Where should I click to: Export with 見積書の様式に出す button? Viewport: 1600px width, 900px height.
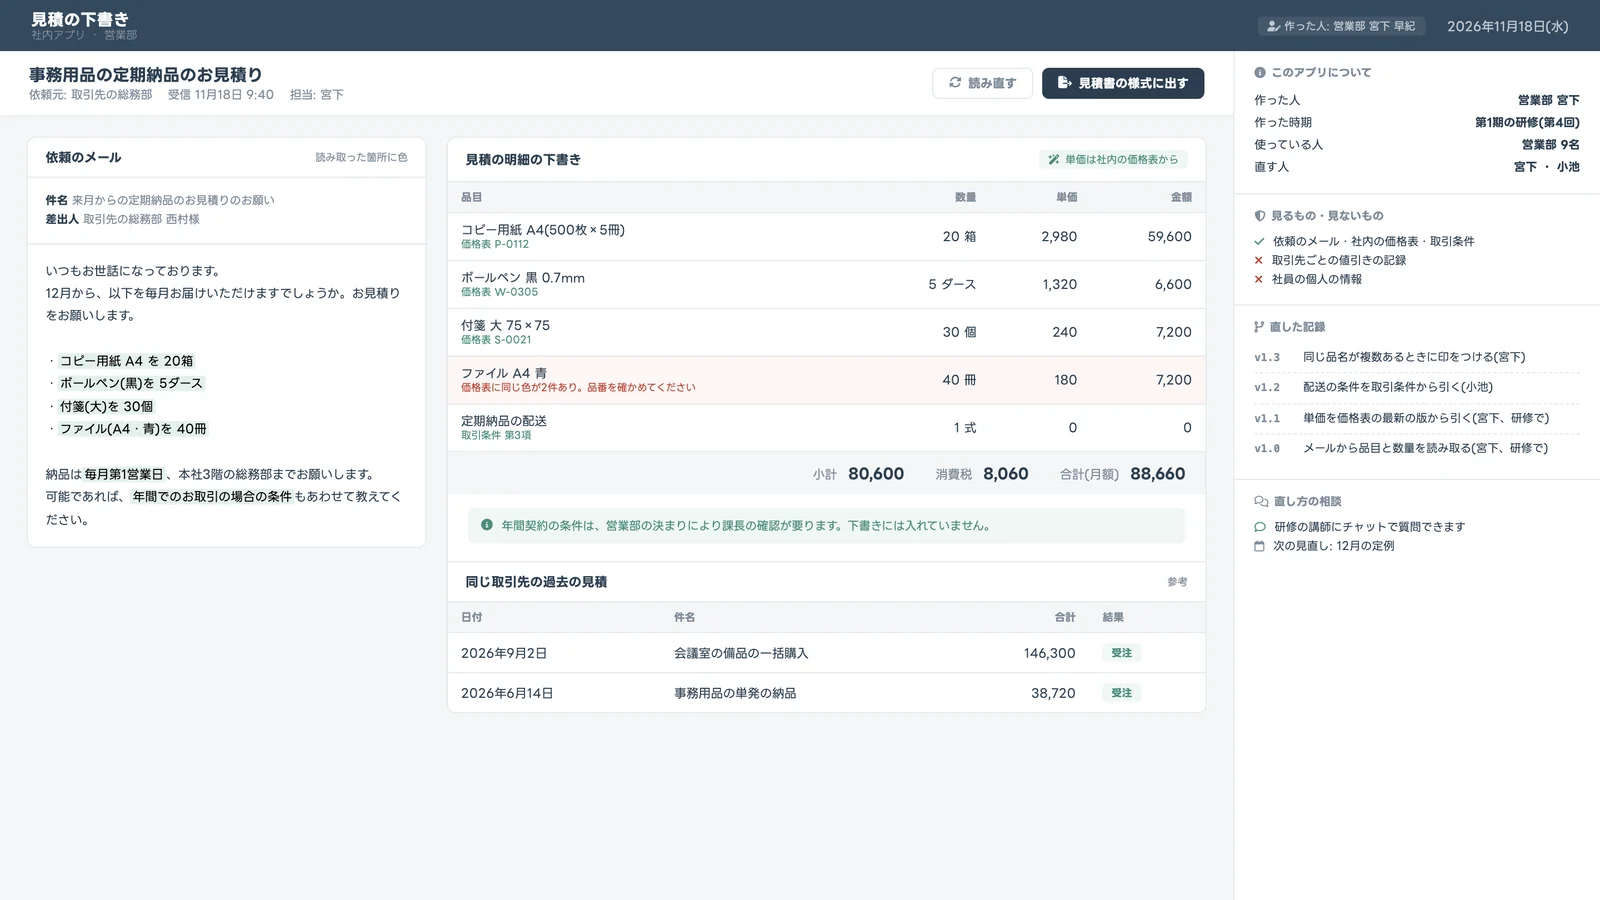click(1123, 83)
